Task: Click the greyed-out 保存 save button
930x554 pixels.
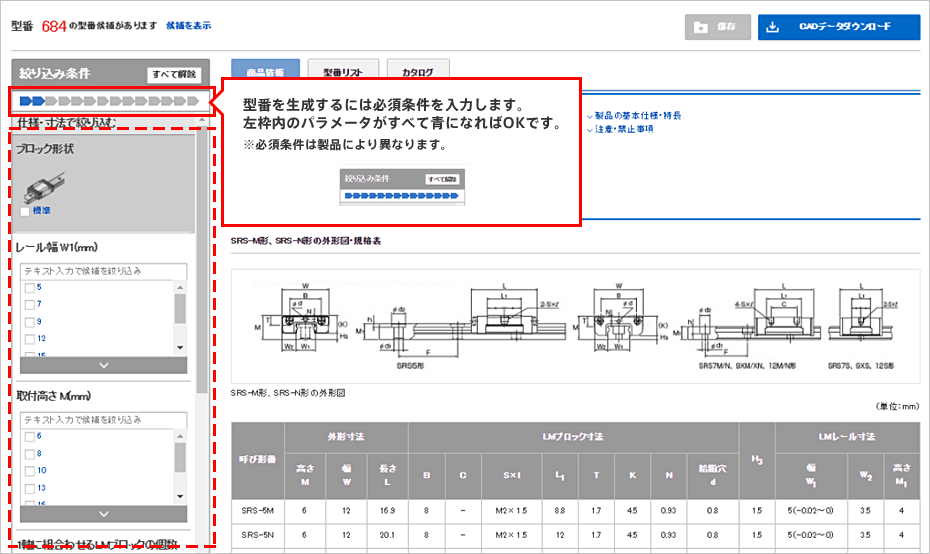Action: [718, 27]
